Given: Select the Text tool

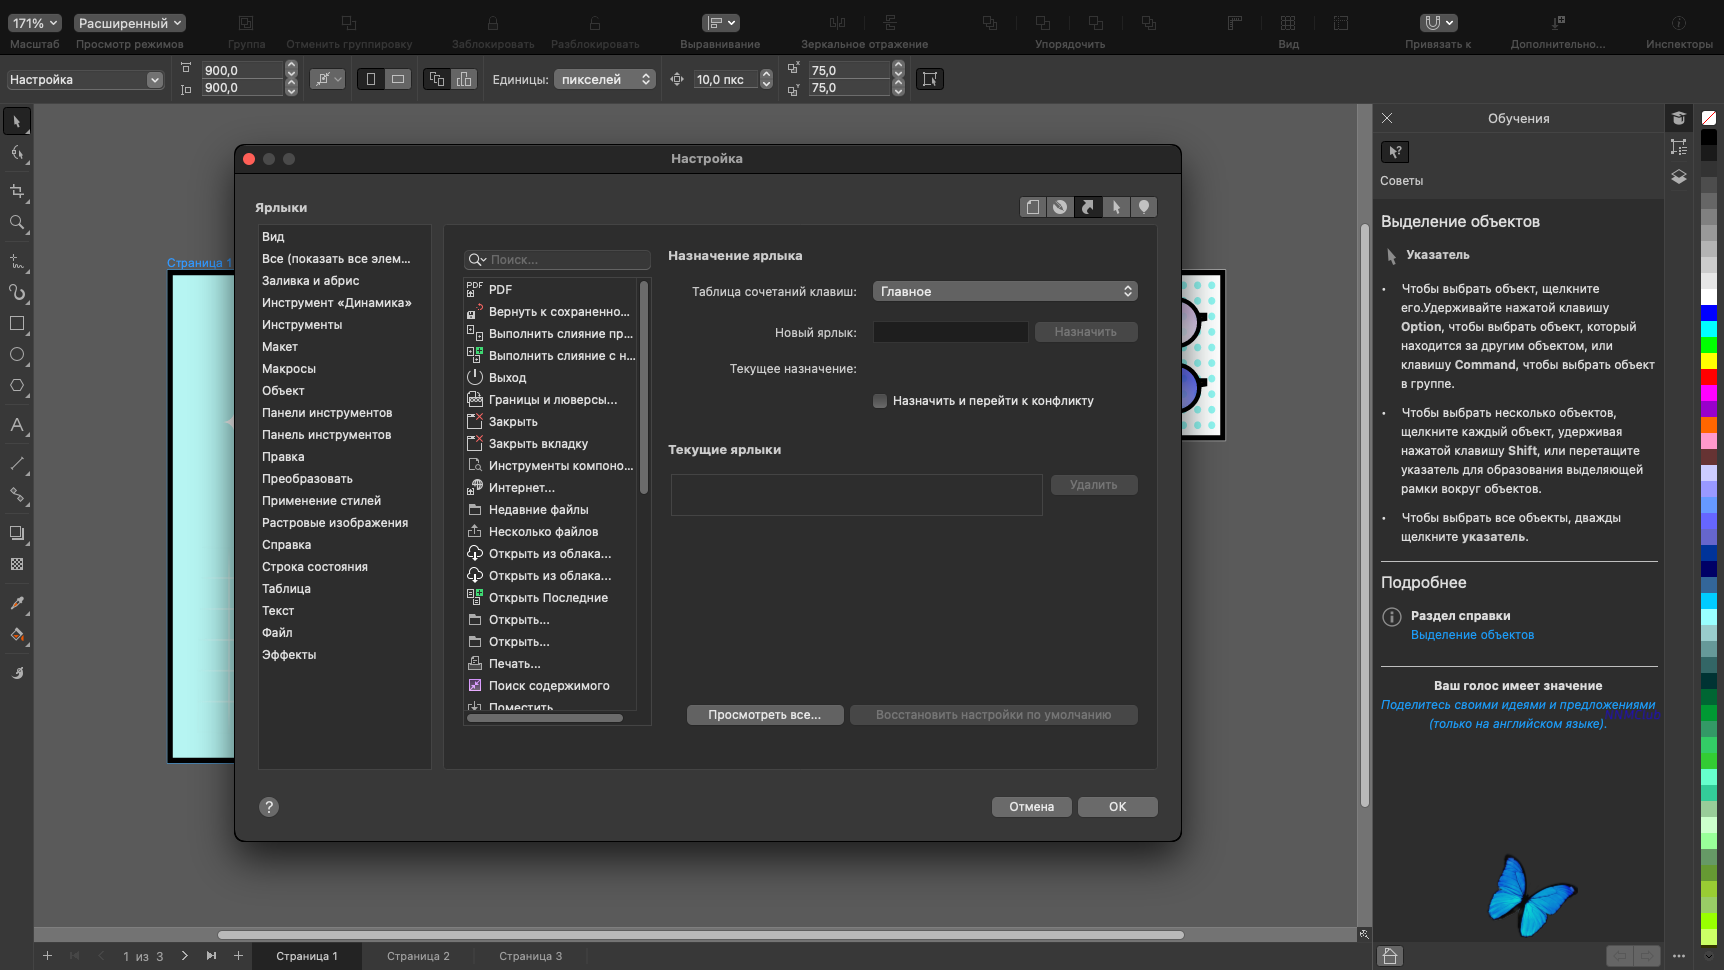Looking at the screenshot, I should pos(17,425).
